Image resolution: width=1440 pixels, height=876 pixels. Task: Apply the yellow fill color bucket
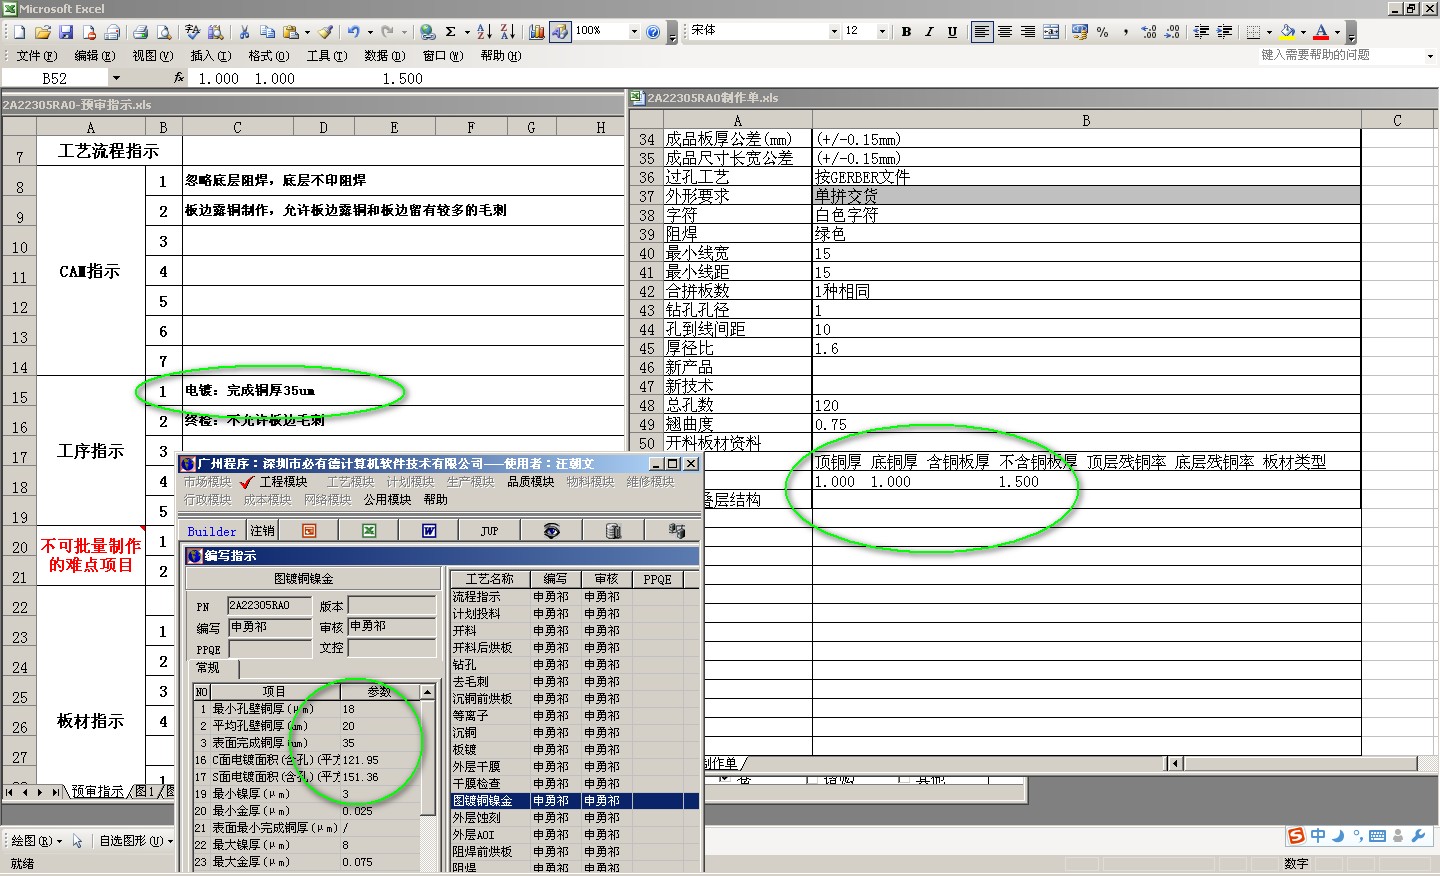point(1289,32)
